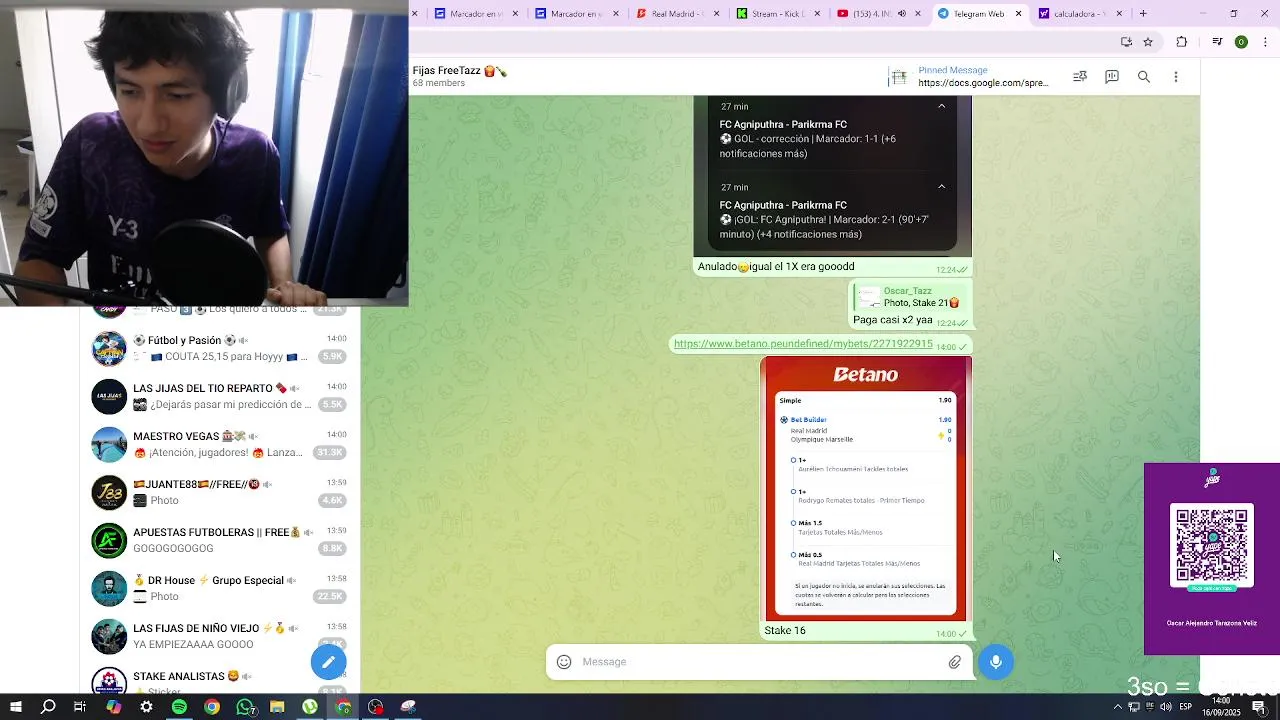Click 'Anulado igual el 1X era gooodd' message
Screen dimensions: 1280x720
(776, 267)
